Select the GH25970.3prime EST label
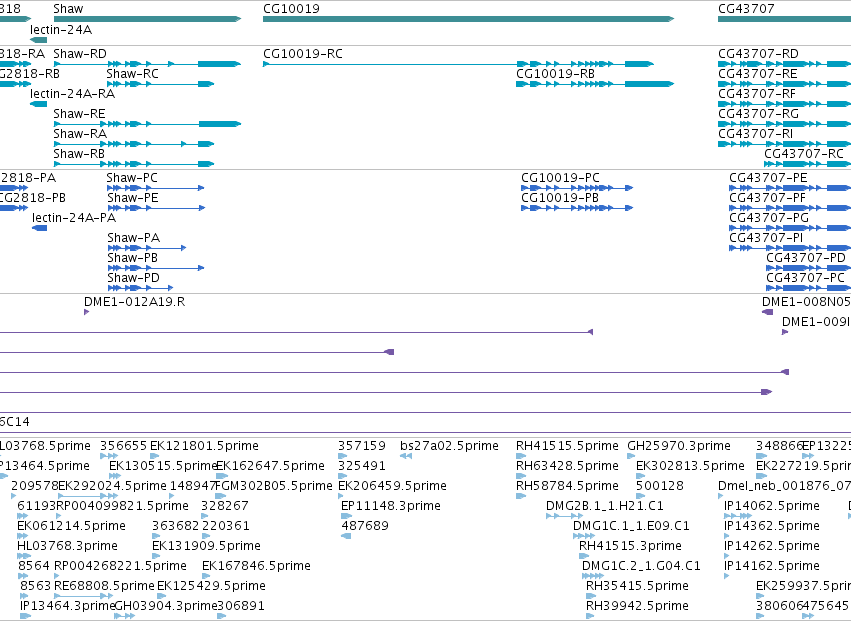851x621 pixels. [679, 446]
